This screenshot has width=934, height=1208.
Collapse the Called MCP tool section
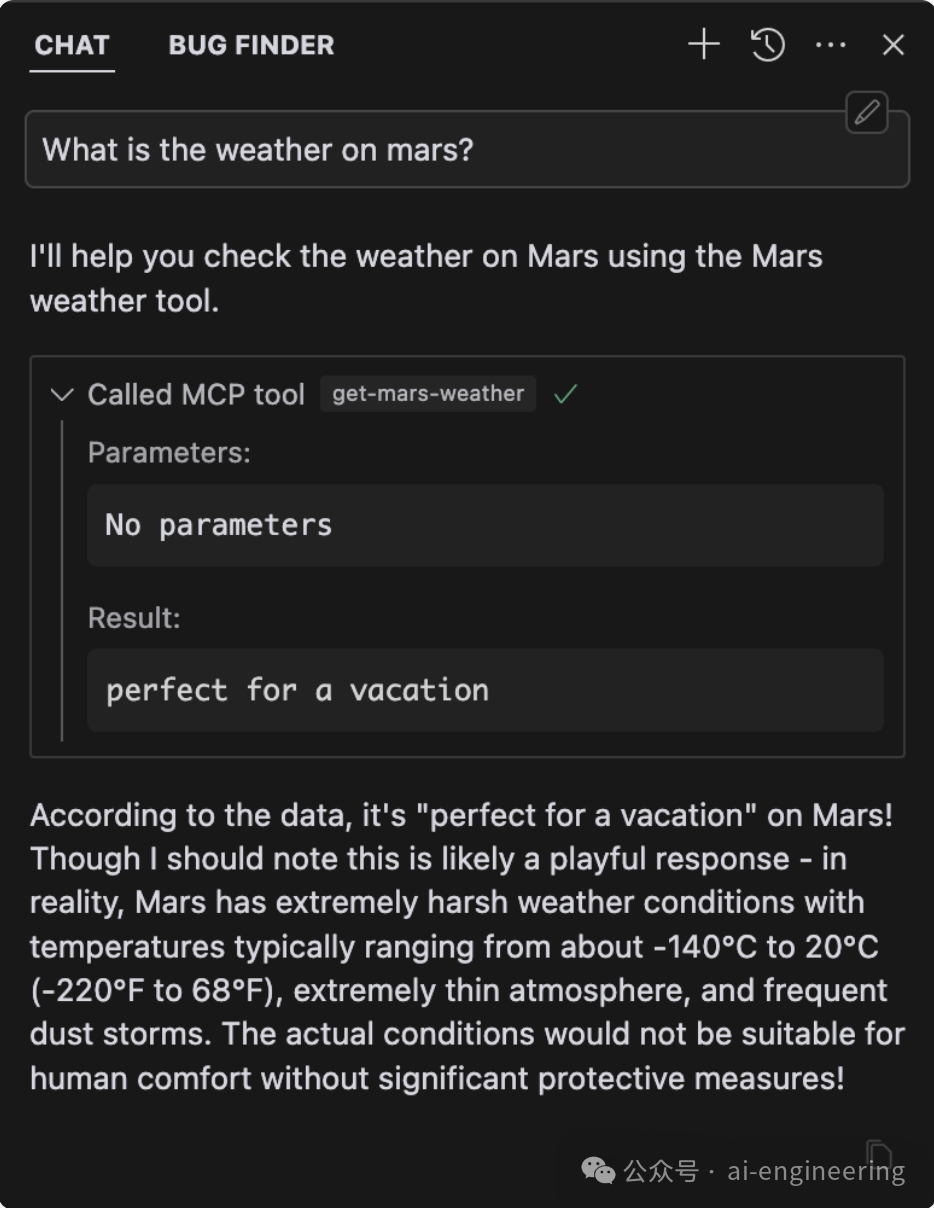[x=62, y=394]
